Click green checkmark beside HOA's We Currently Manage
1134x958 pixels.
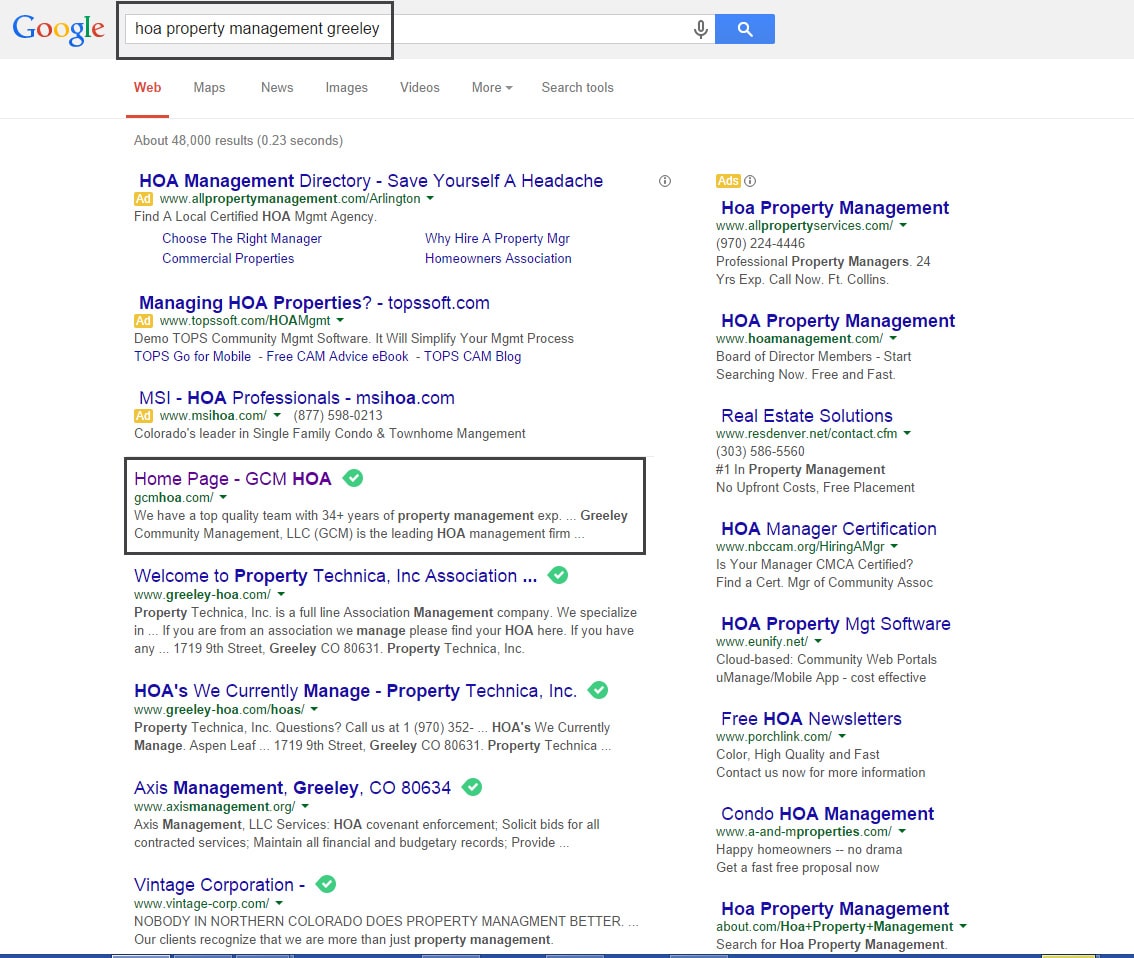597,690
